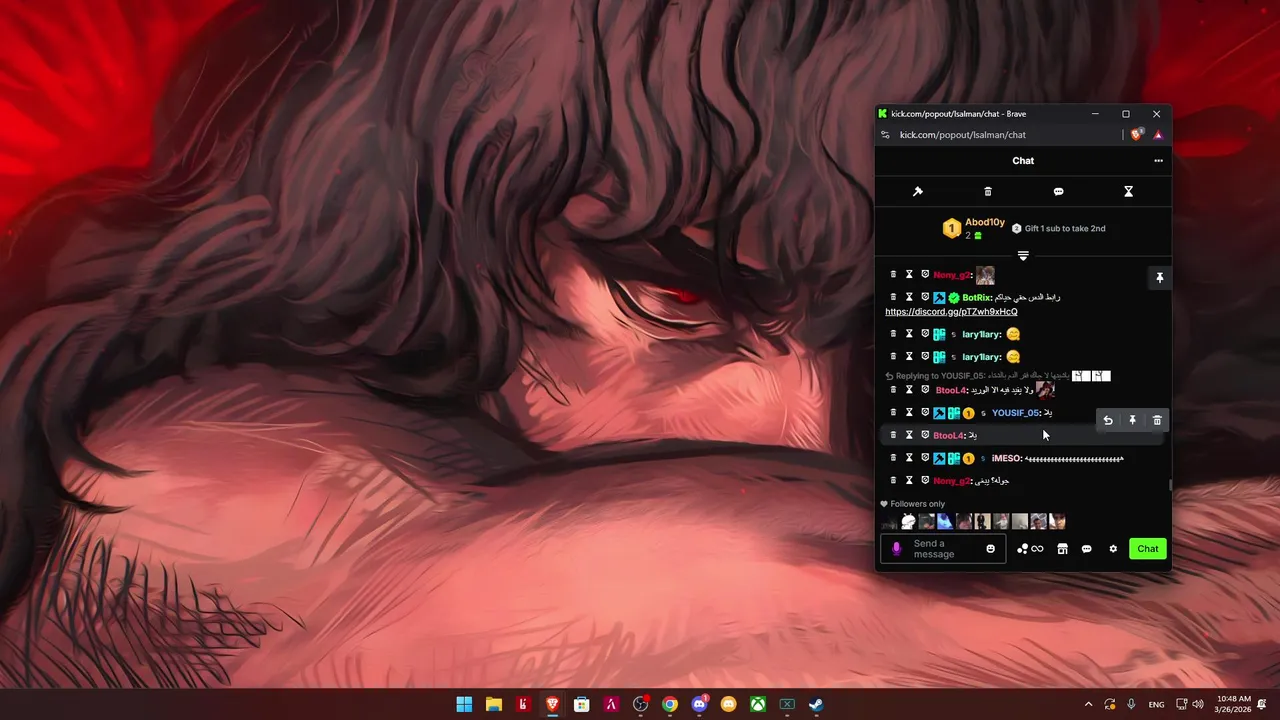1280x720 pixels.
Task: Select the white cartoon character quick emote
Action: coord(908,521)
